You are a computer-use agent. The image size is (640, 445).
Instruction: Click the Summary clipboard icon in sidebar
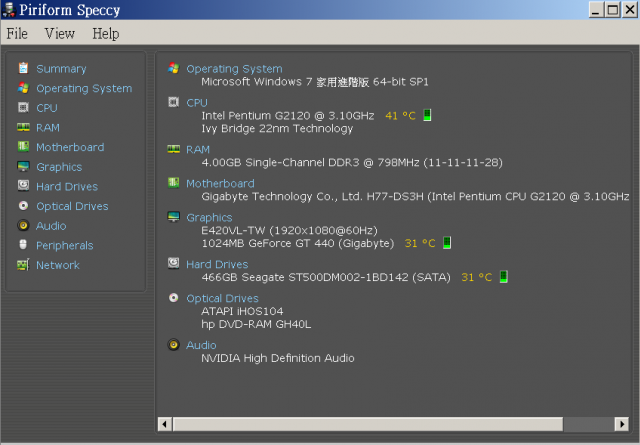(x=23, y=68)
